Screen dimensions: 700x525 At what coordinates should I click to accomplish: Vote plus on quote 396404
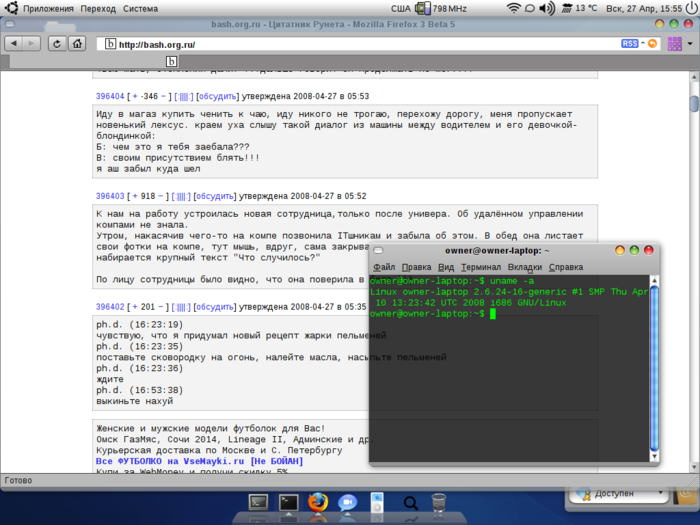click(135, 96)
